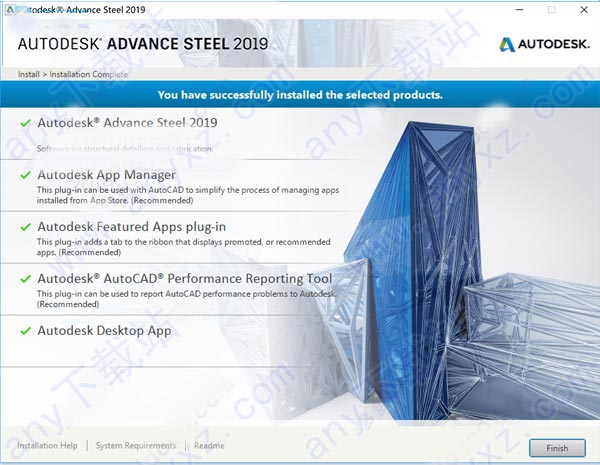
Task: Click the 'Install > Installation Complete' breadcrumb text
Action: click(x=73, y=74)
